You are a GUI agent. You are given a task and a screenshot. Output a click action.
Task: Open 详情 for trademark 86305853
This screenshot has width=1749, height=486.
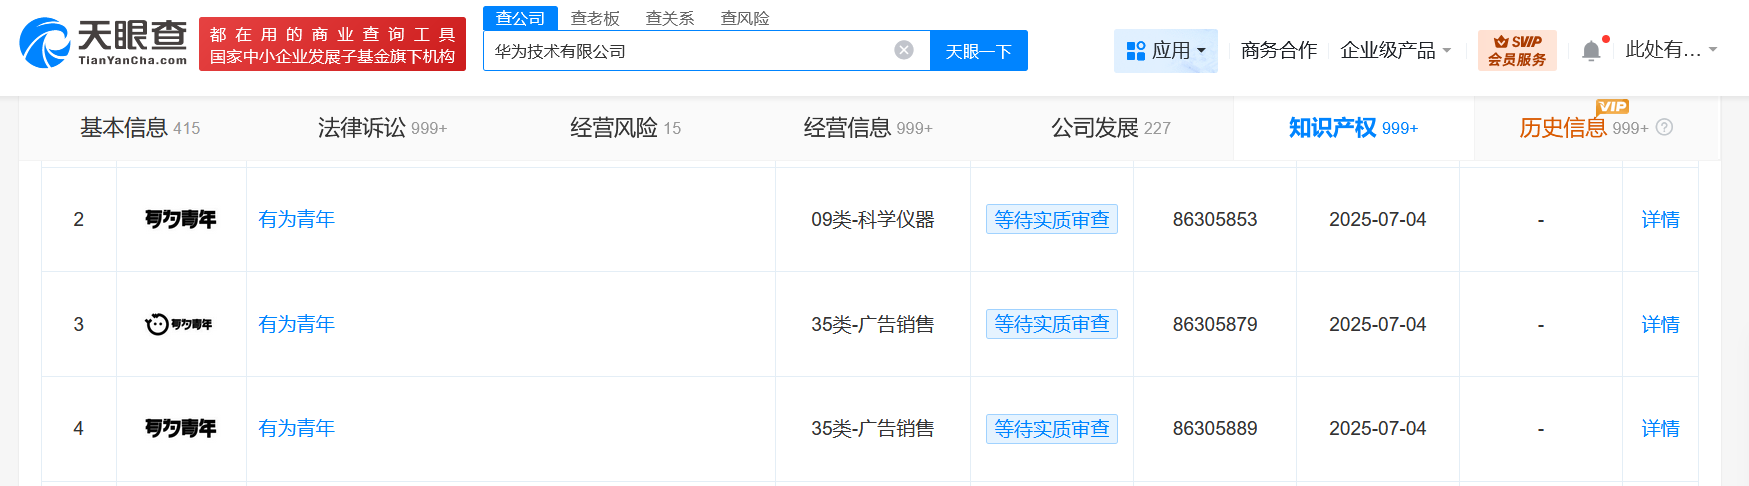1660,220
